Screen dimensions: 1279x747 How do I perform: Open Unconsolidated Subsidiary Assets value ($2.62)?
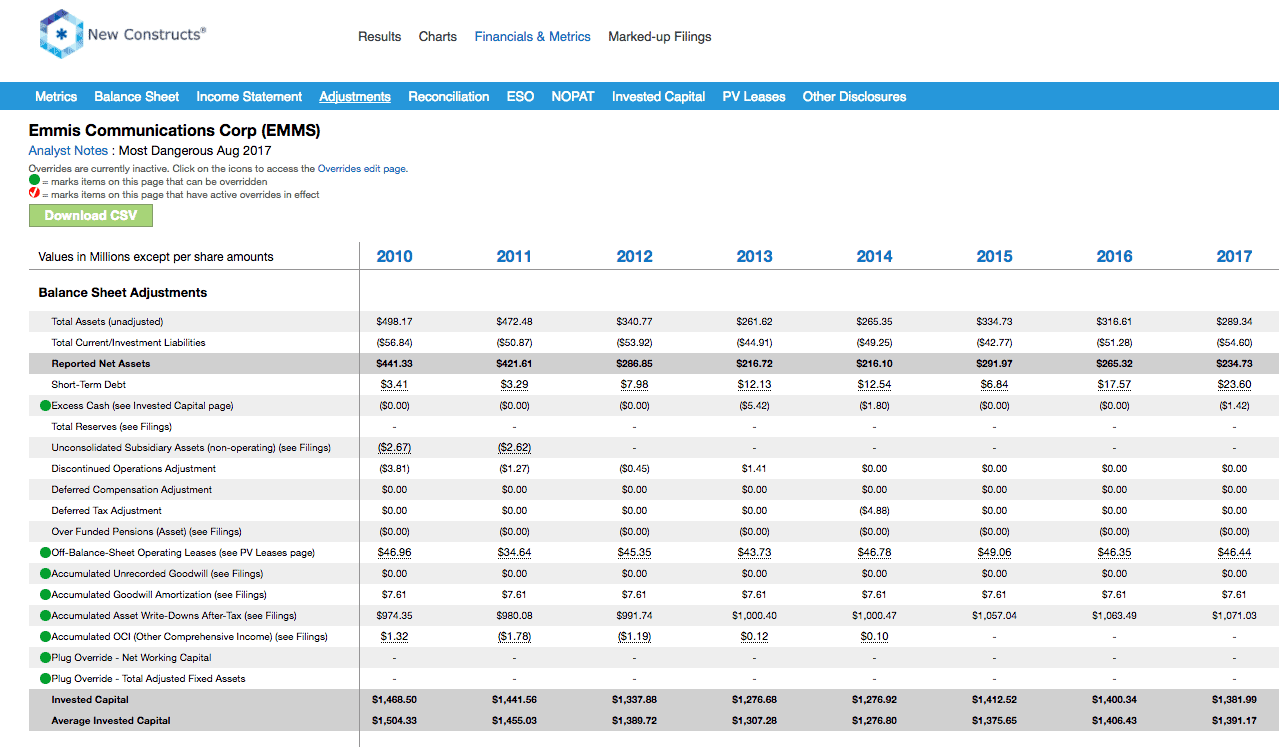click(514, 448)
